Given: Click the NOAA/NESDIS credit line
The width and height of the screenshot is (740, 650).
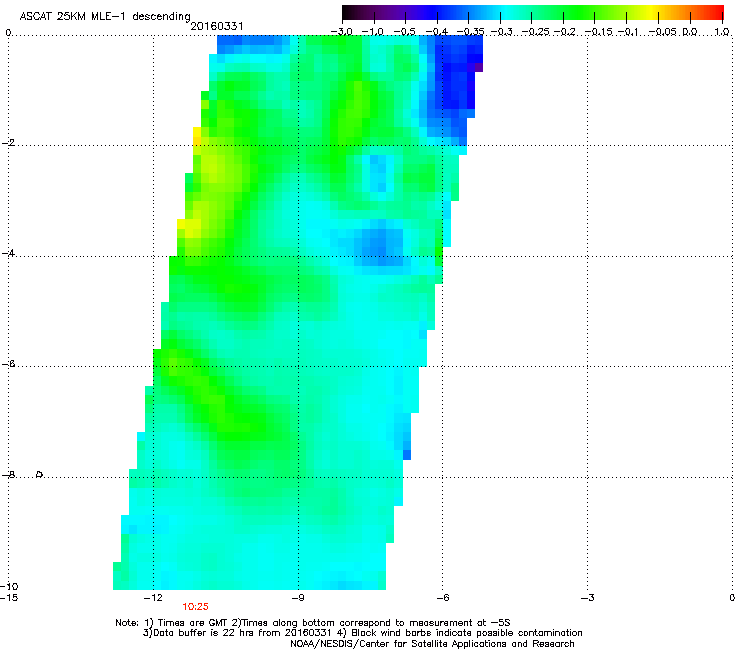Looking at the screenshot, I should (x=432, y=644).
